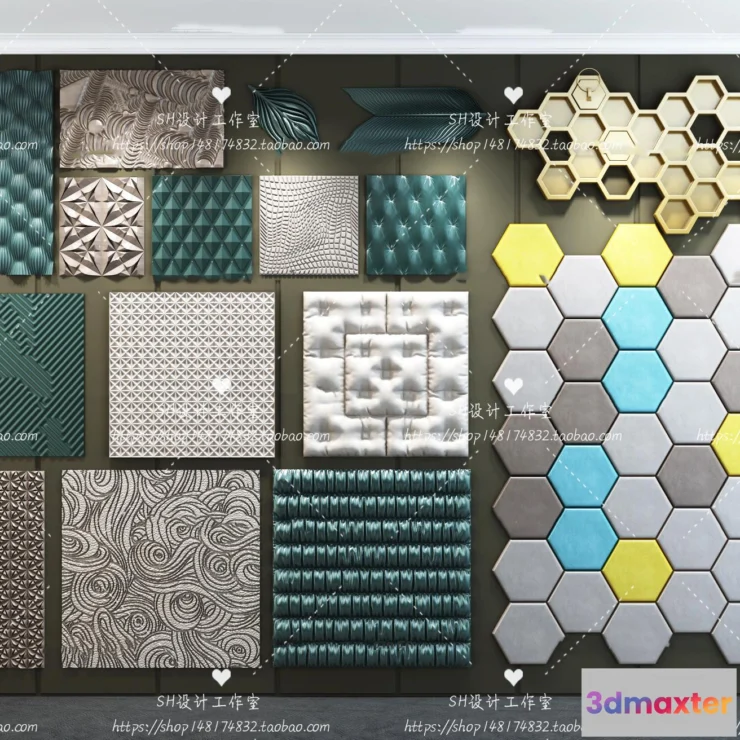Select the single teal leaf wall ornament
This screenshot has height=740, width=740.
point(285,118)
